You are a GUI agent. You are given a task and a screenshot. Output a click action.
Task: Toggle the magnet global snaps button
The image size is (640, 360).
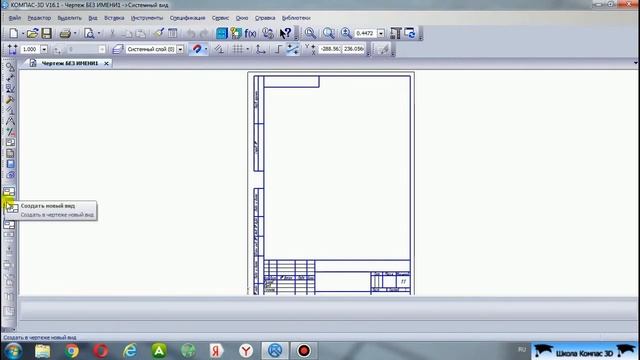pos(197,49)
